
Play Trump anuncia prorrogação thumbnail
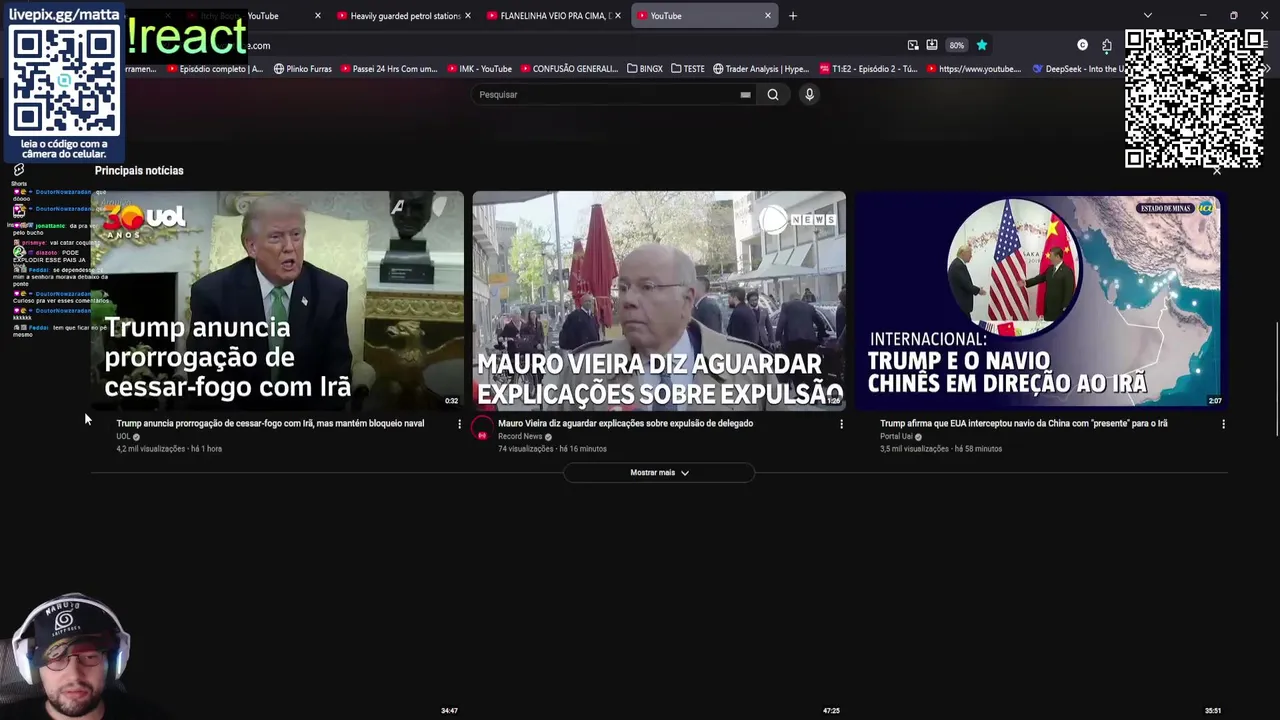point(277,300)
